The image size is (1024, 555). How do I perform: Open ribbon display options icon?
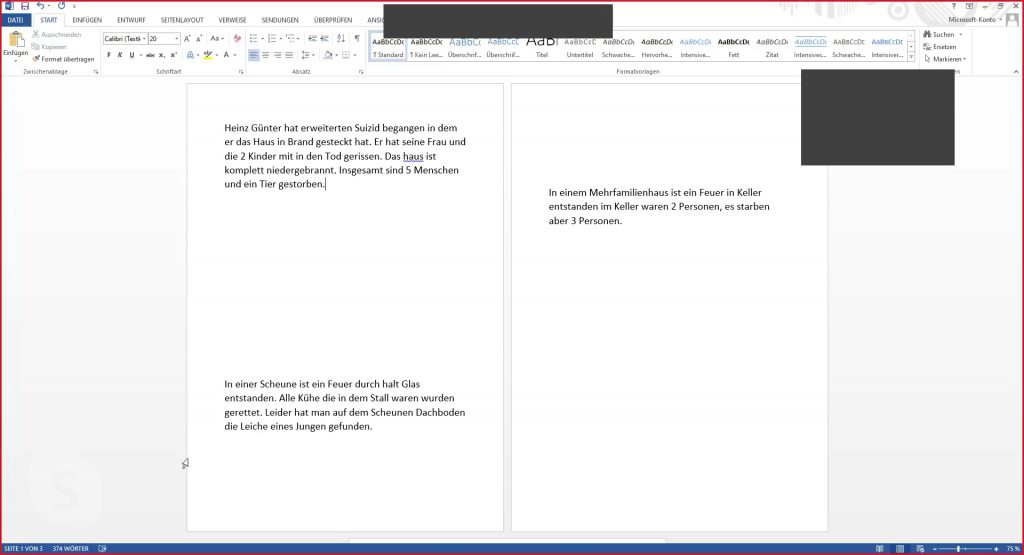pos(969,6)
